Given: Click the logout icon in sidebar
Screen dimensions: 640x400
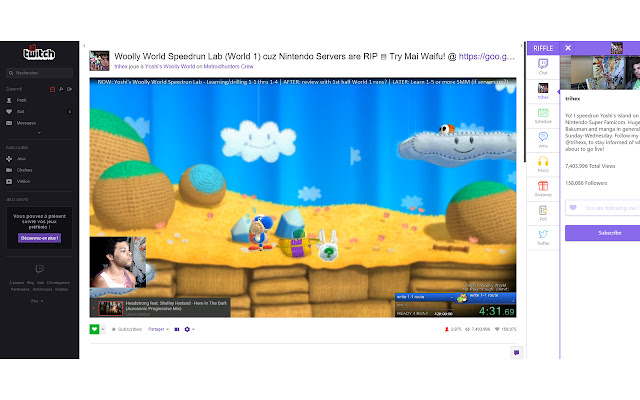Looking at the screenshot, I should click(69, 89).
